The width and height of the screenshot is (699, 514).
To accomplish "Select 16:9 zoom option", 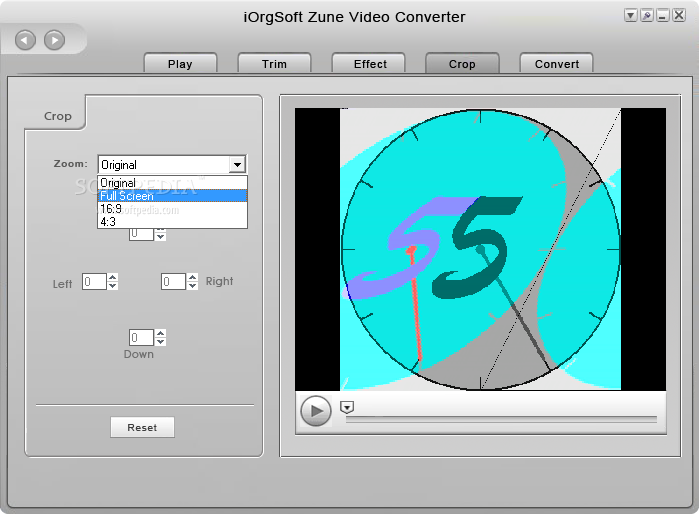I will pos(172,209).
